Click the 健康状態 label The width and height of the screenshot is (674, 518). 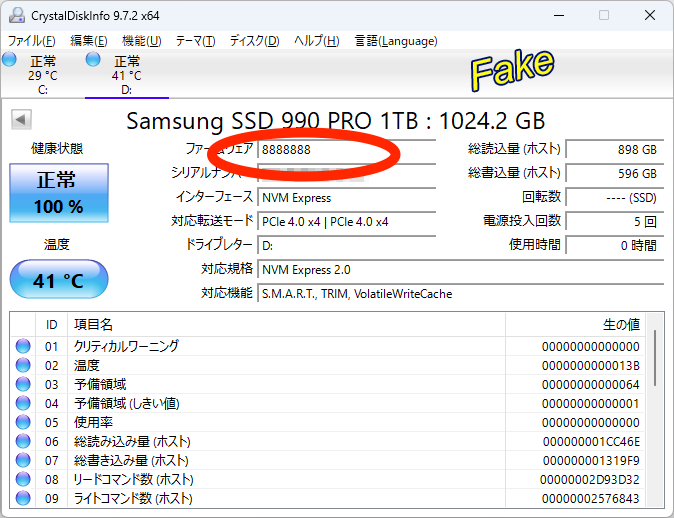point(57,149)
